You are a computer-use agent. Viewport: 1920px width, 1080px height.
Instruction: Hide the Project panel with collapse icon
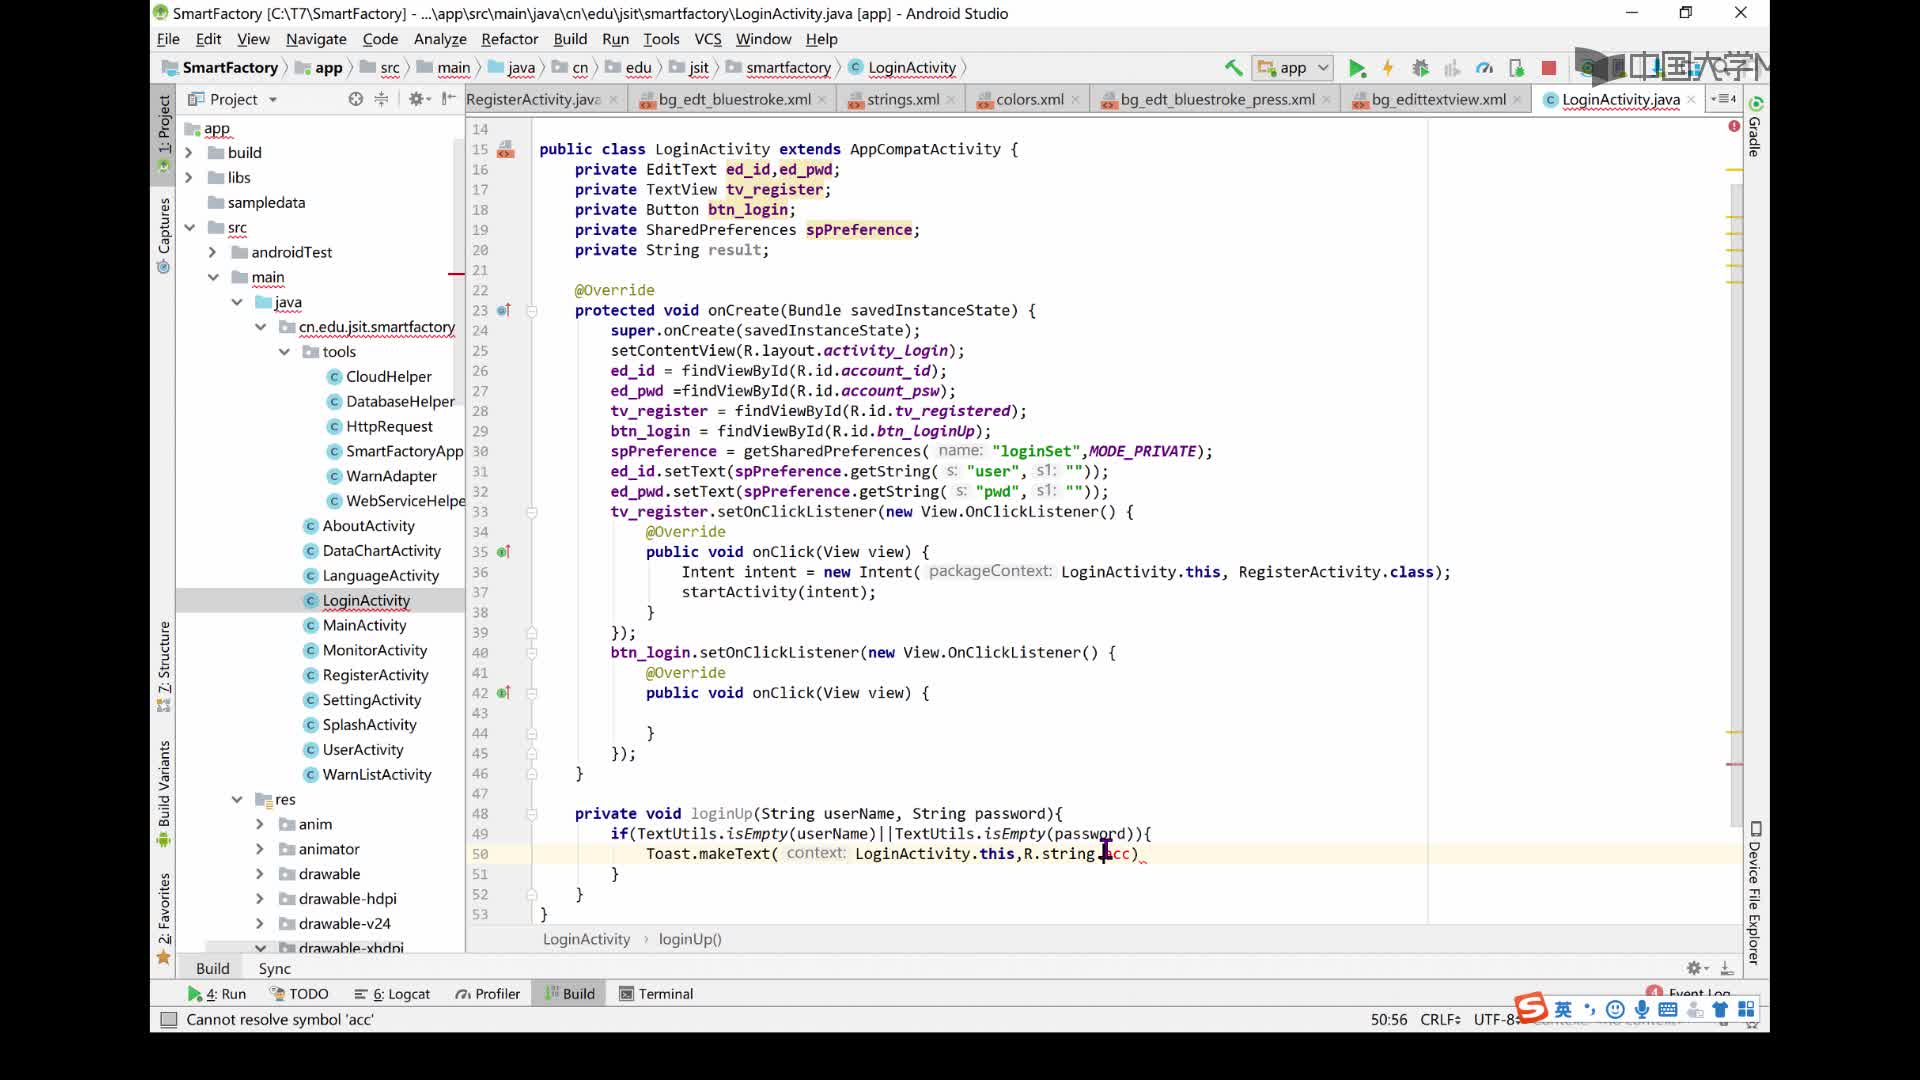coord(448,99)
